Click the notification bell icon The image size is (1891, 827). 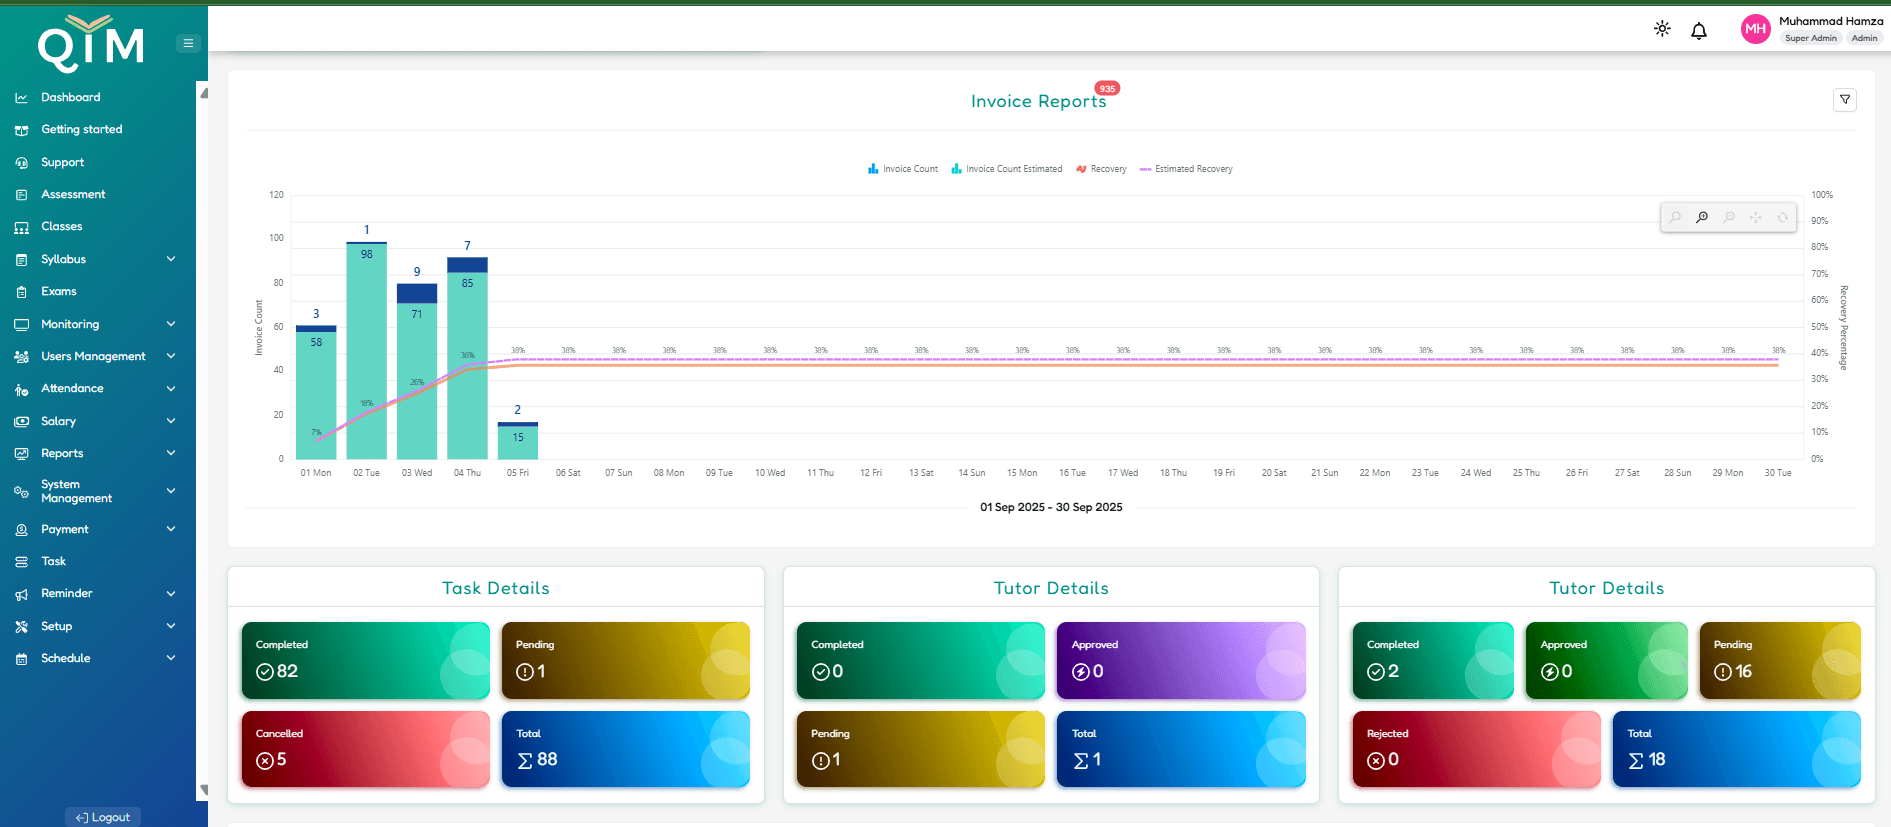1698,31
